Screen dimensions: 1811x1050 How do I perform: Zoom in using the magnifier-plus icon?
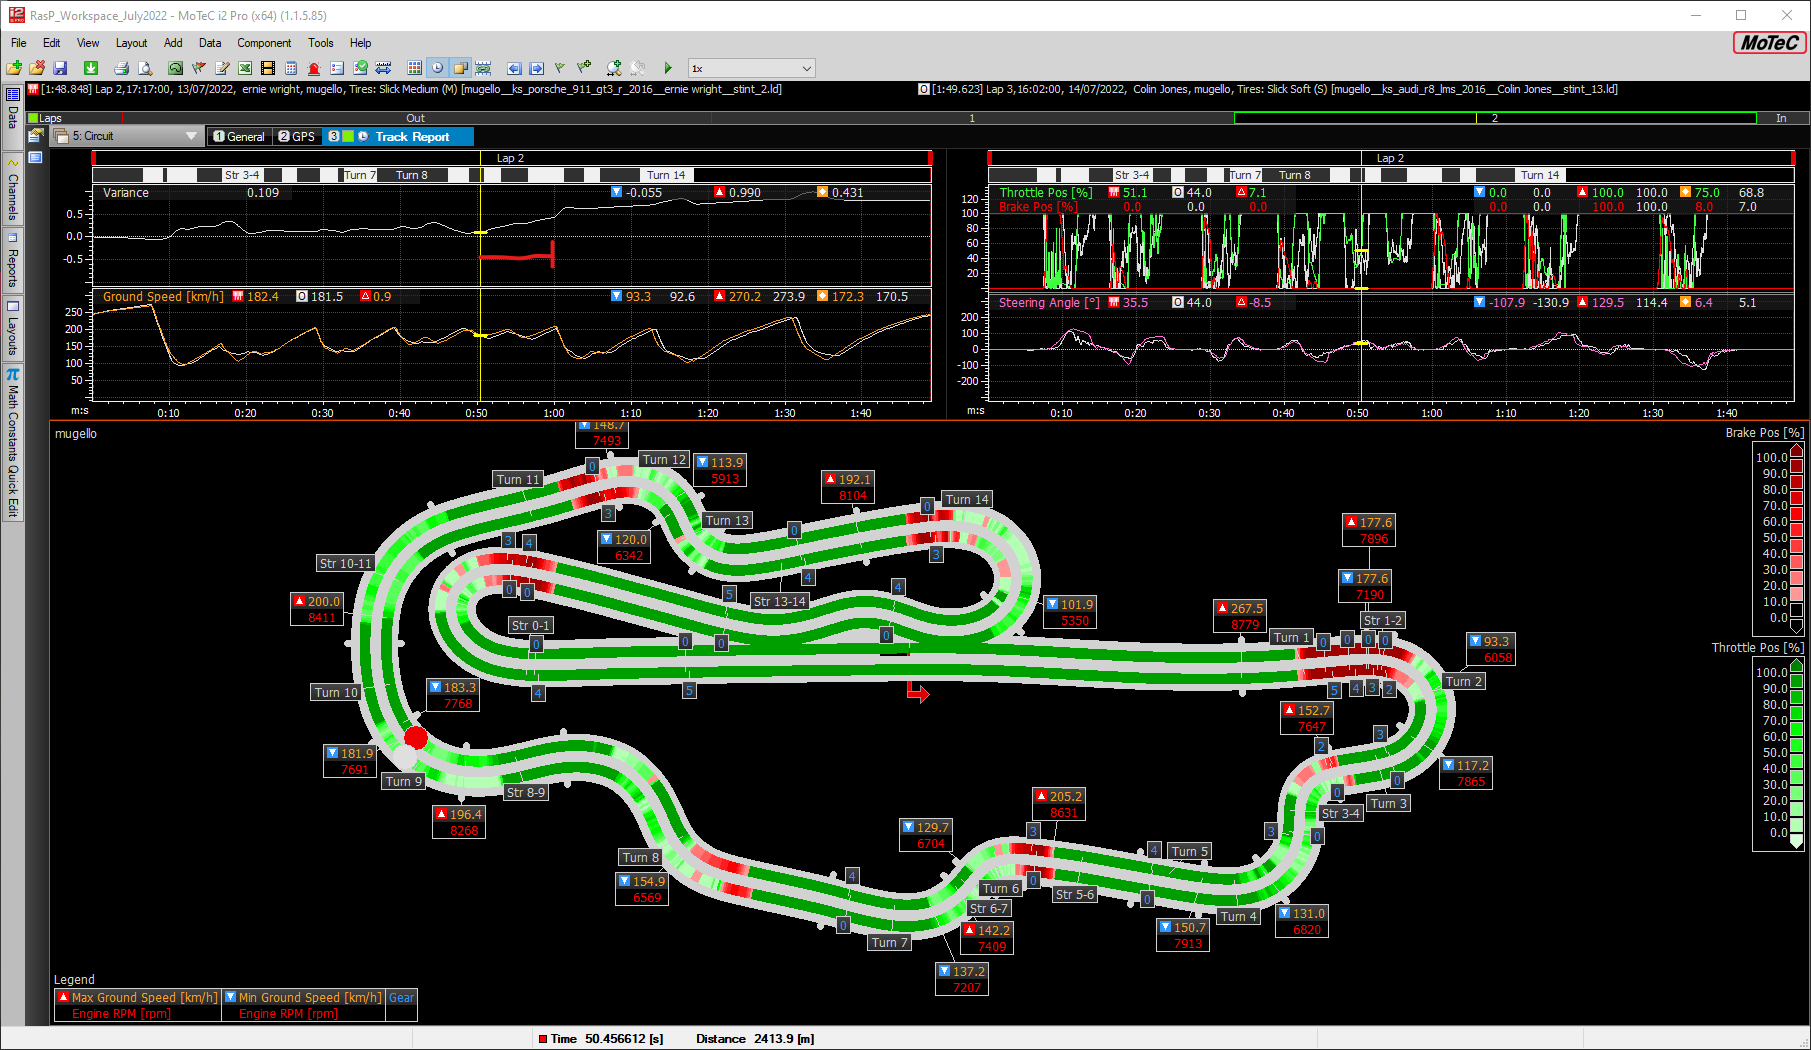[614, 68]
